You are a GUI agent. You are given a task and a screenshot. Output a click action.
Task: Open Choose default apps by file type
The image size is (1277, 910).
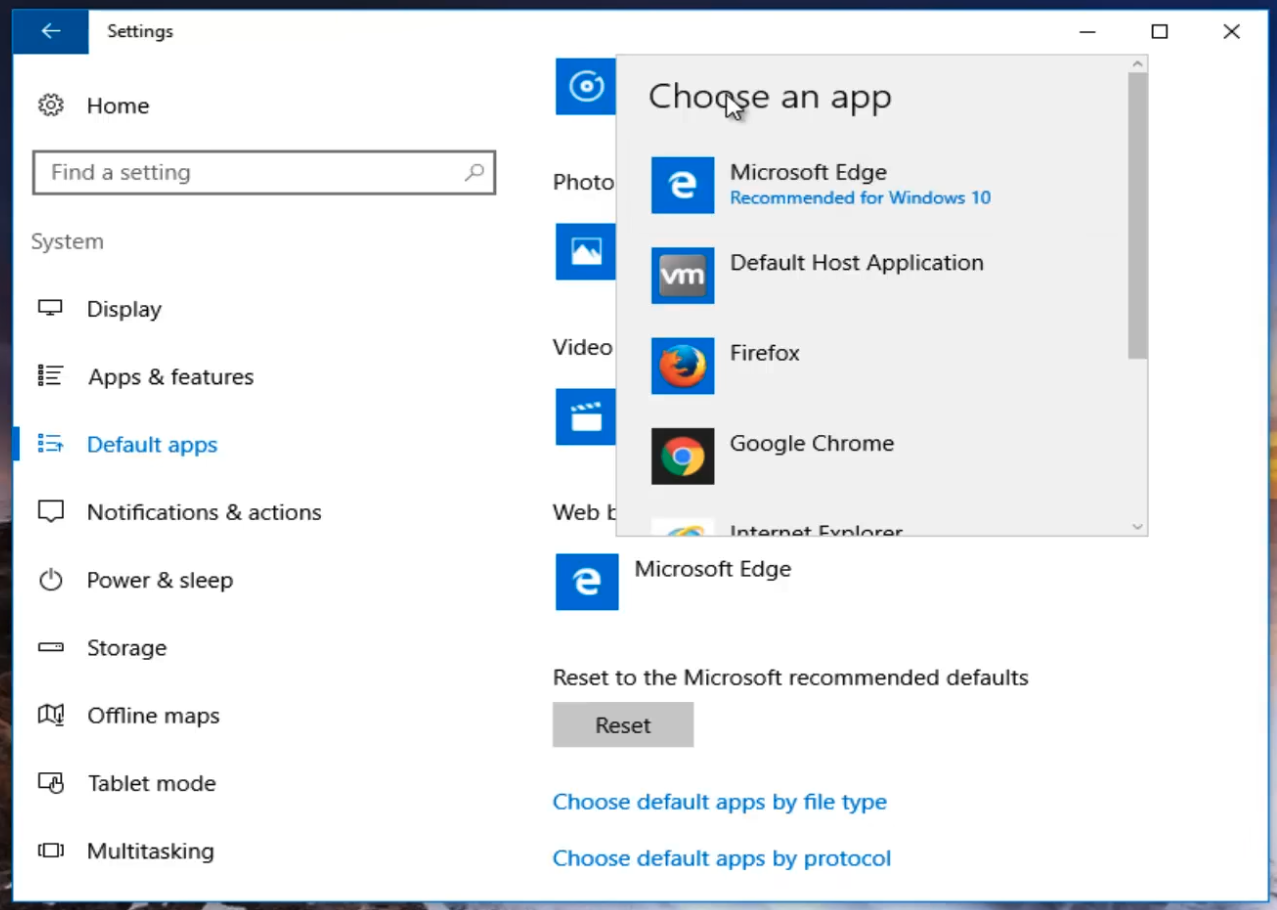pos(720,802)
